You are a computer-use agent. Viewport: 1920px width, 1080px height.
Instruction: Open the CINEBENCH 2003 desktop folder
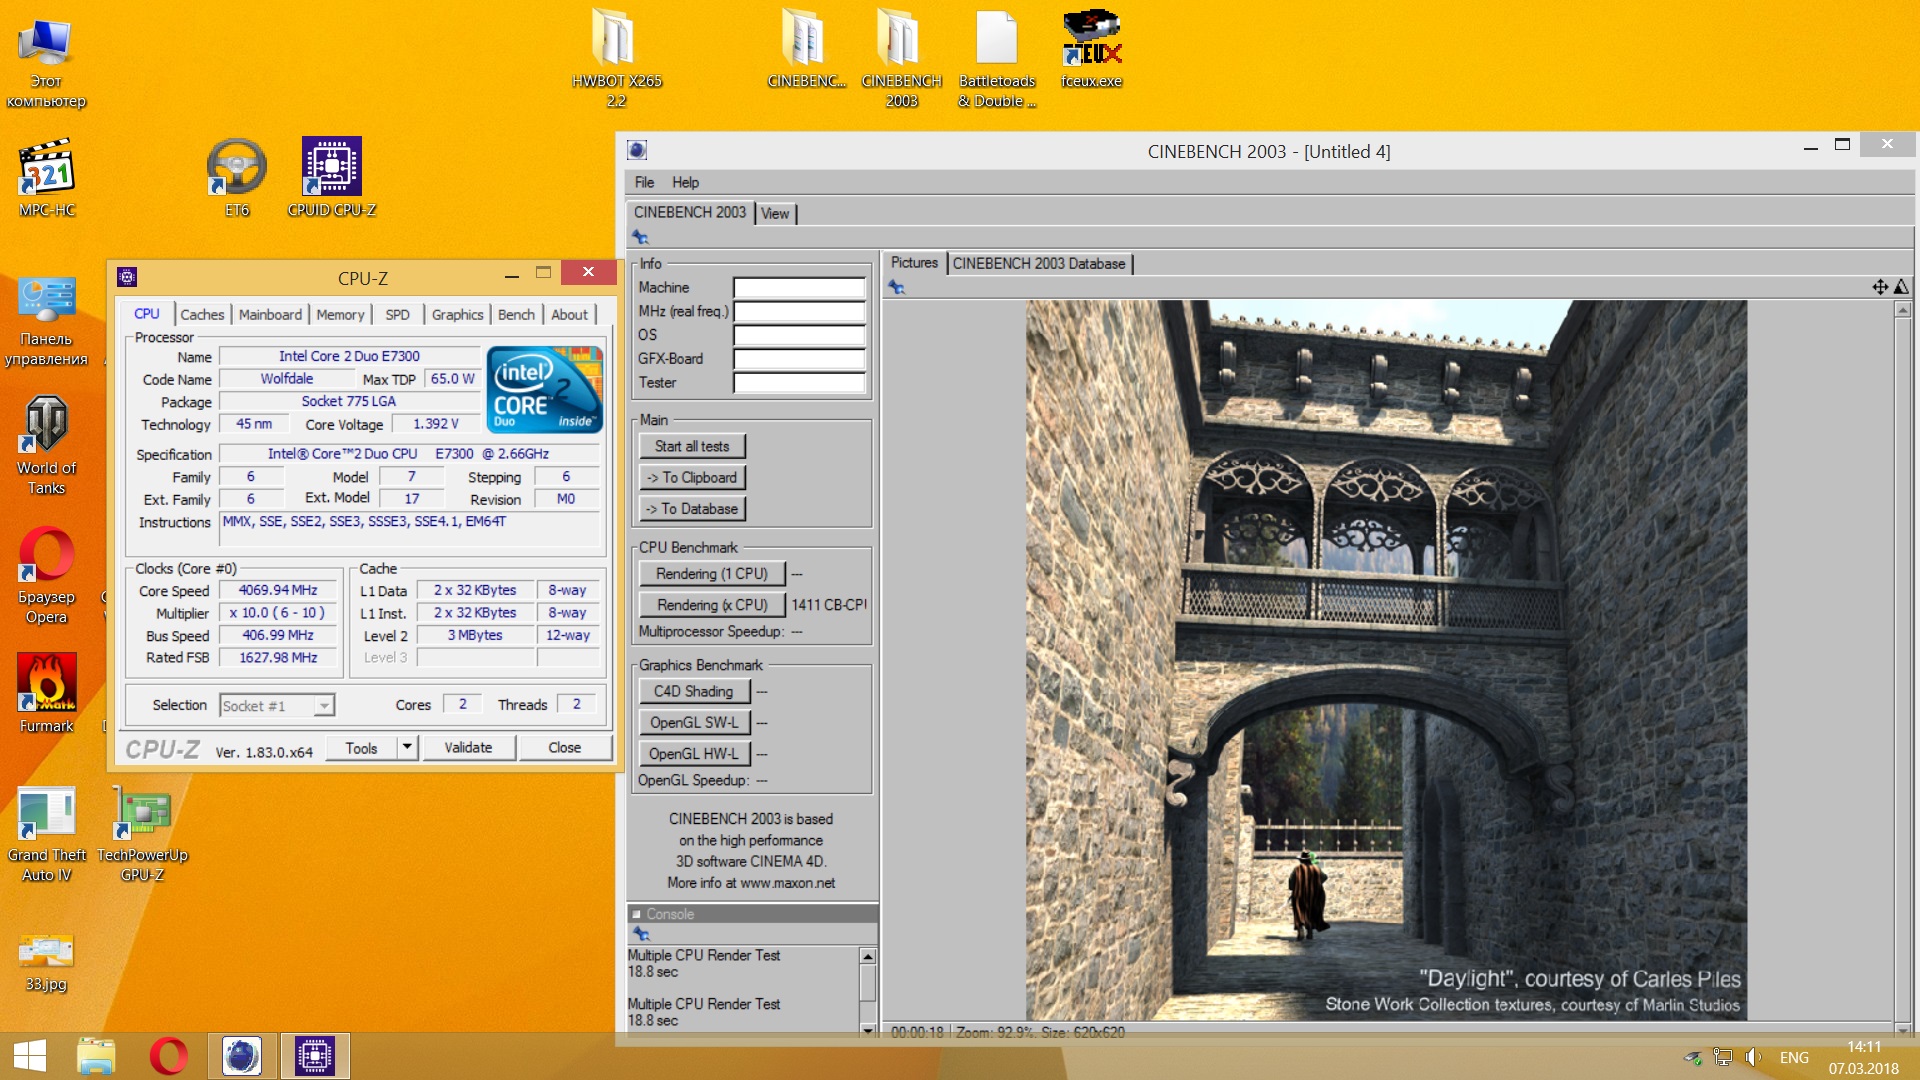coord(901,58)
